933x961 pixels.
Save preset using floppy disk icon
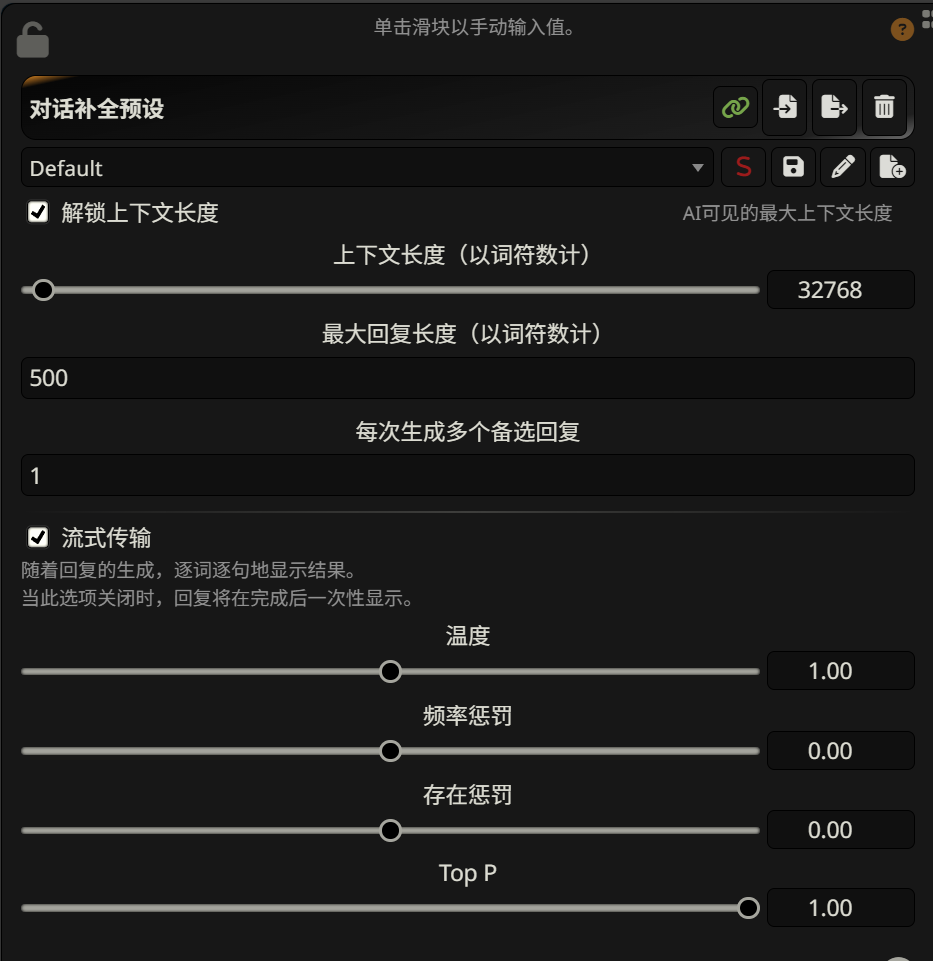tap(793, 168)
